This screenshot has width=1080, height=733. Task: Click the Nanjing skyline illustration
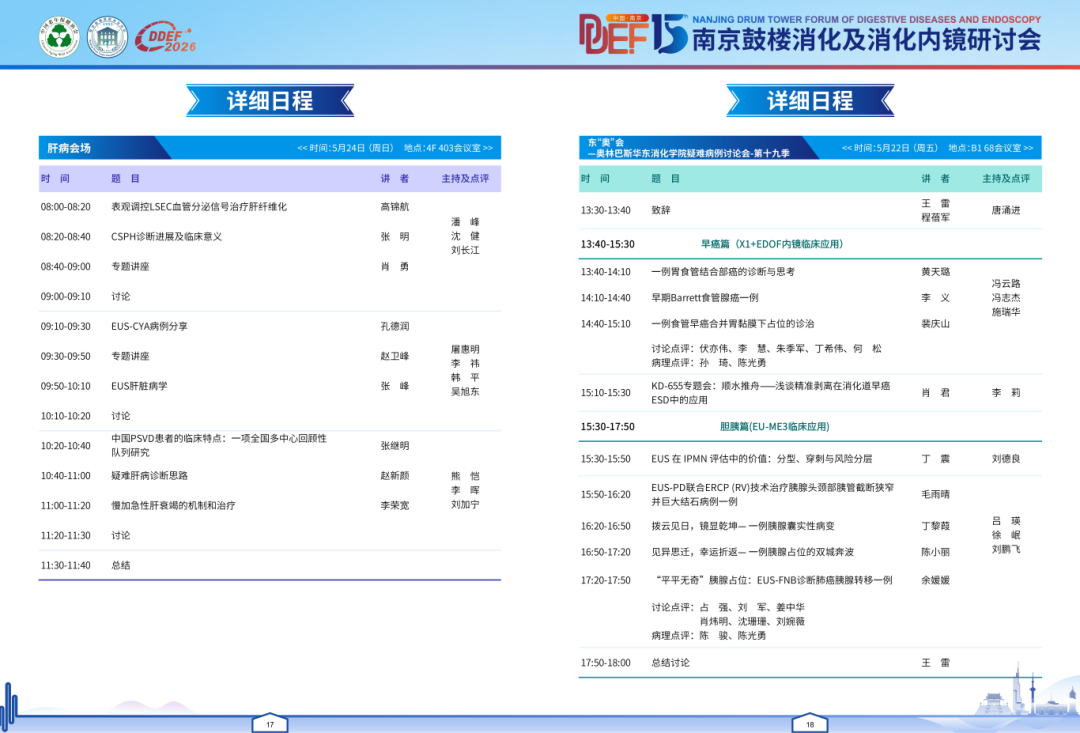point(1026,691)
